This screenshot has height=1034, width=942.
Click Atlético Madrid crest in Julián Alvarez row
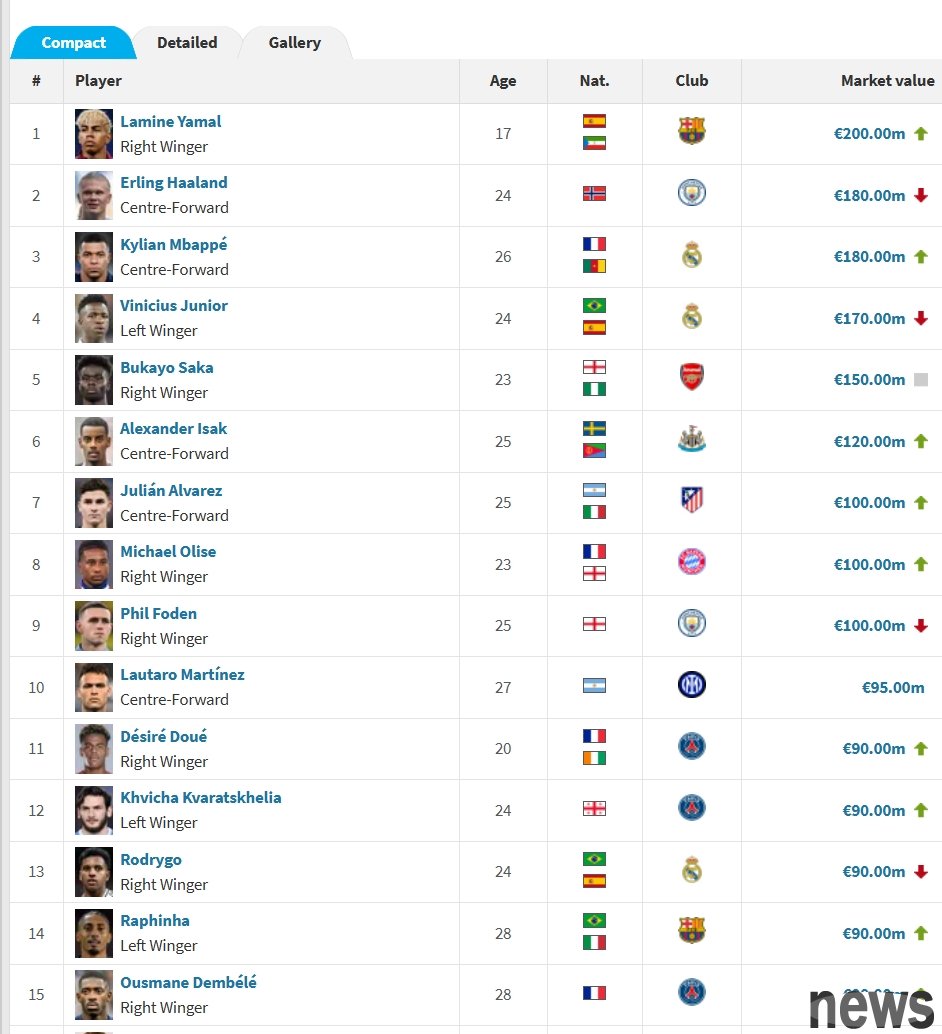[691, 500]
